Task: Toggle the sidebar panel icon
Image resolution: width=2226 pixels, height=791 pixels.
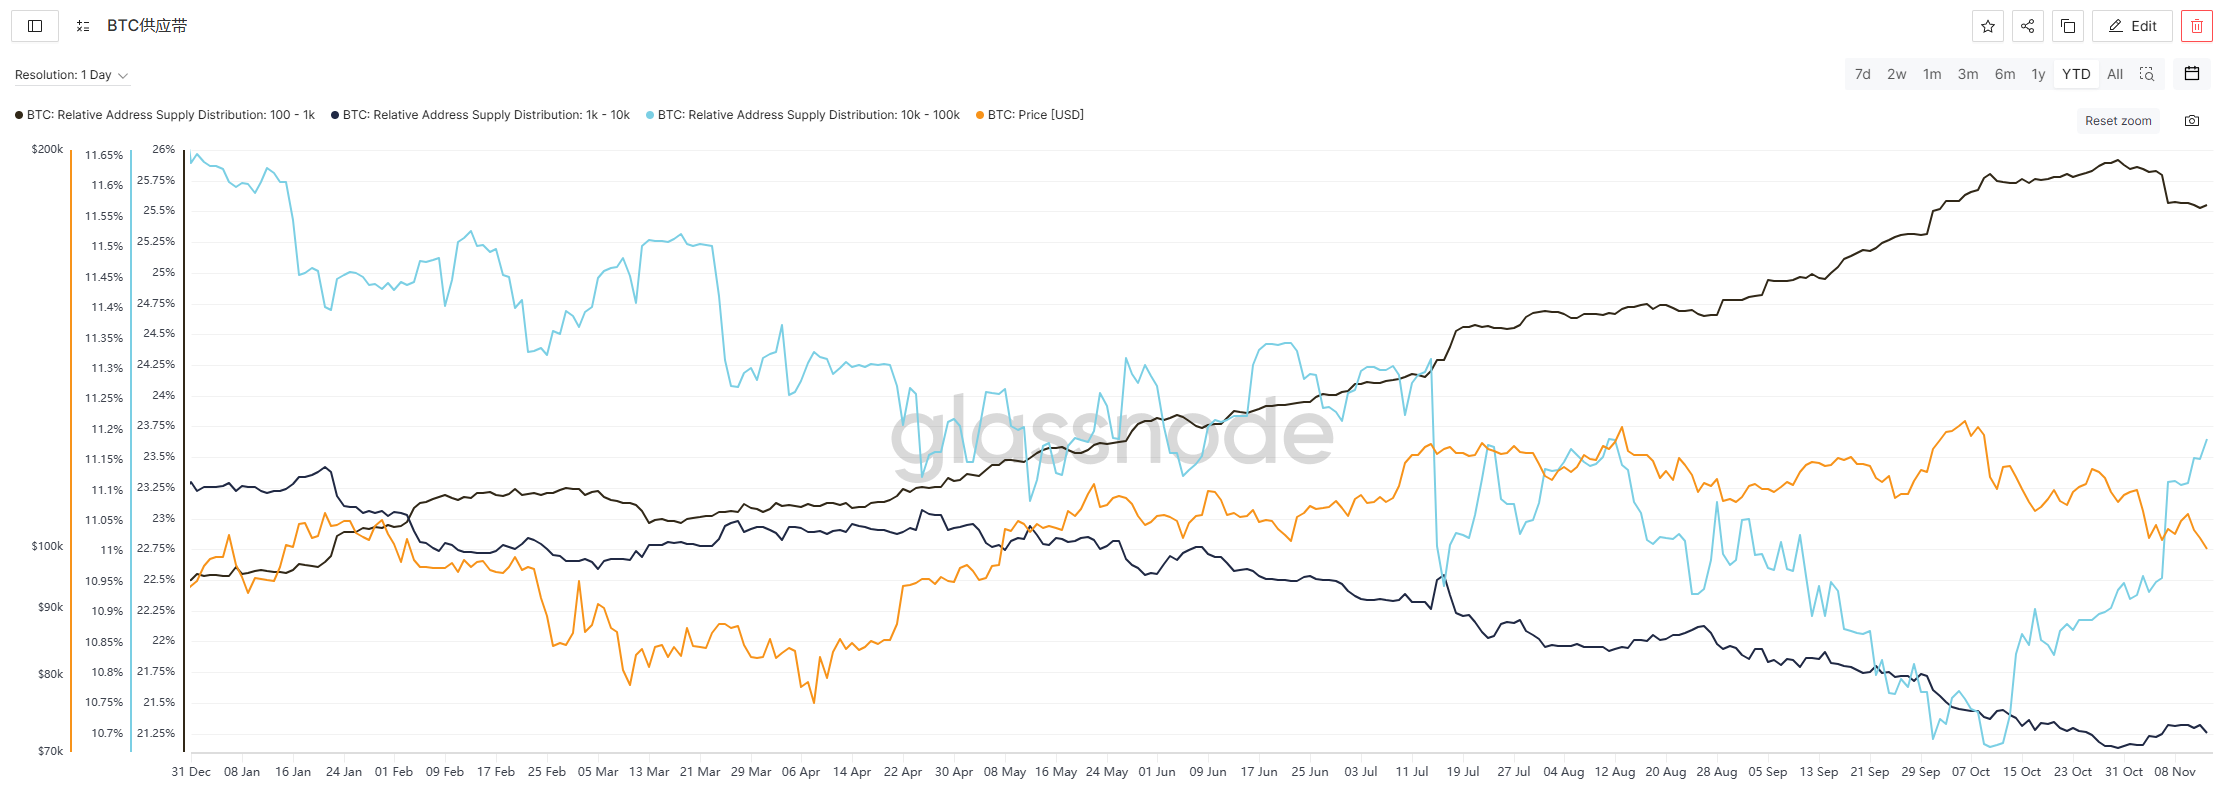Action: [35, 26]
